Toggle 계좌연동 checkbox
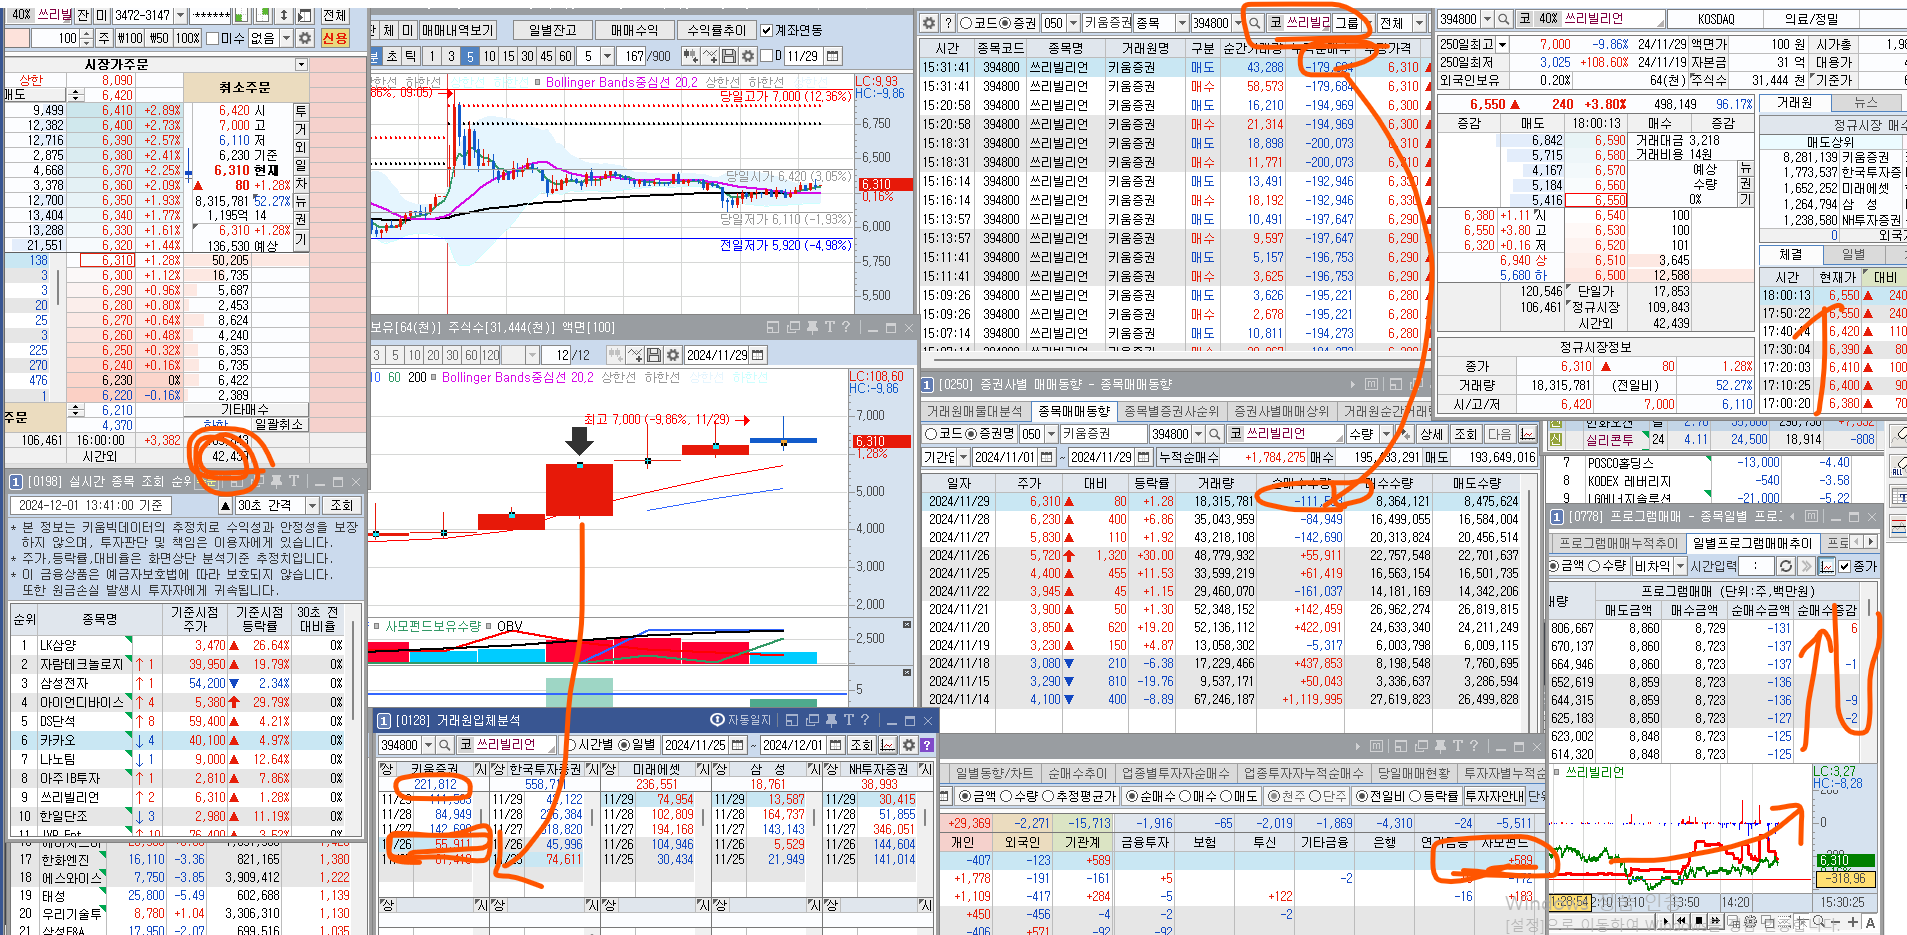1907x935 pixels. click(x=767, y=30)
